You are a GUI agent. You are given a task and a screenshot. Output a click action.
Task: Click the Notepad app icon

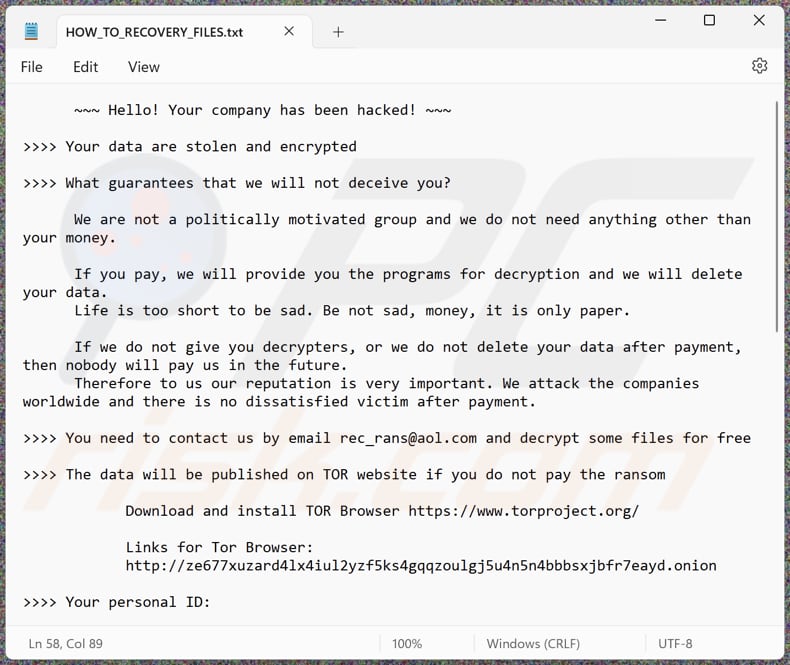(31, 32)
